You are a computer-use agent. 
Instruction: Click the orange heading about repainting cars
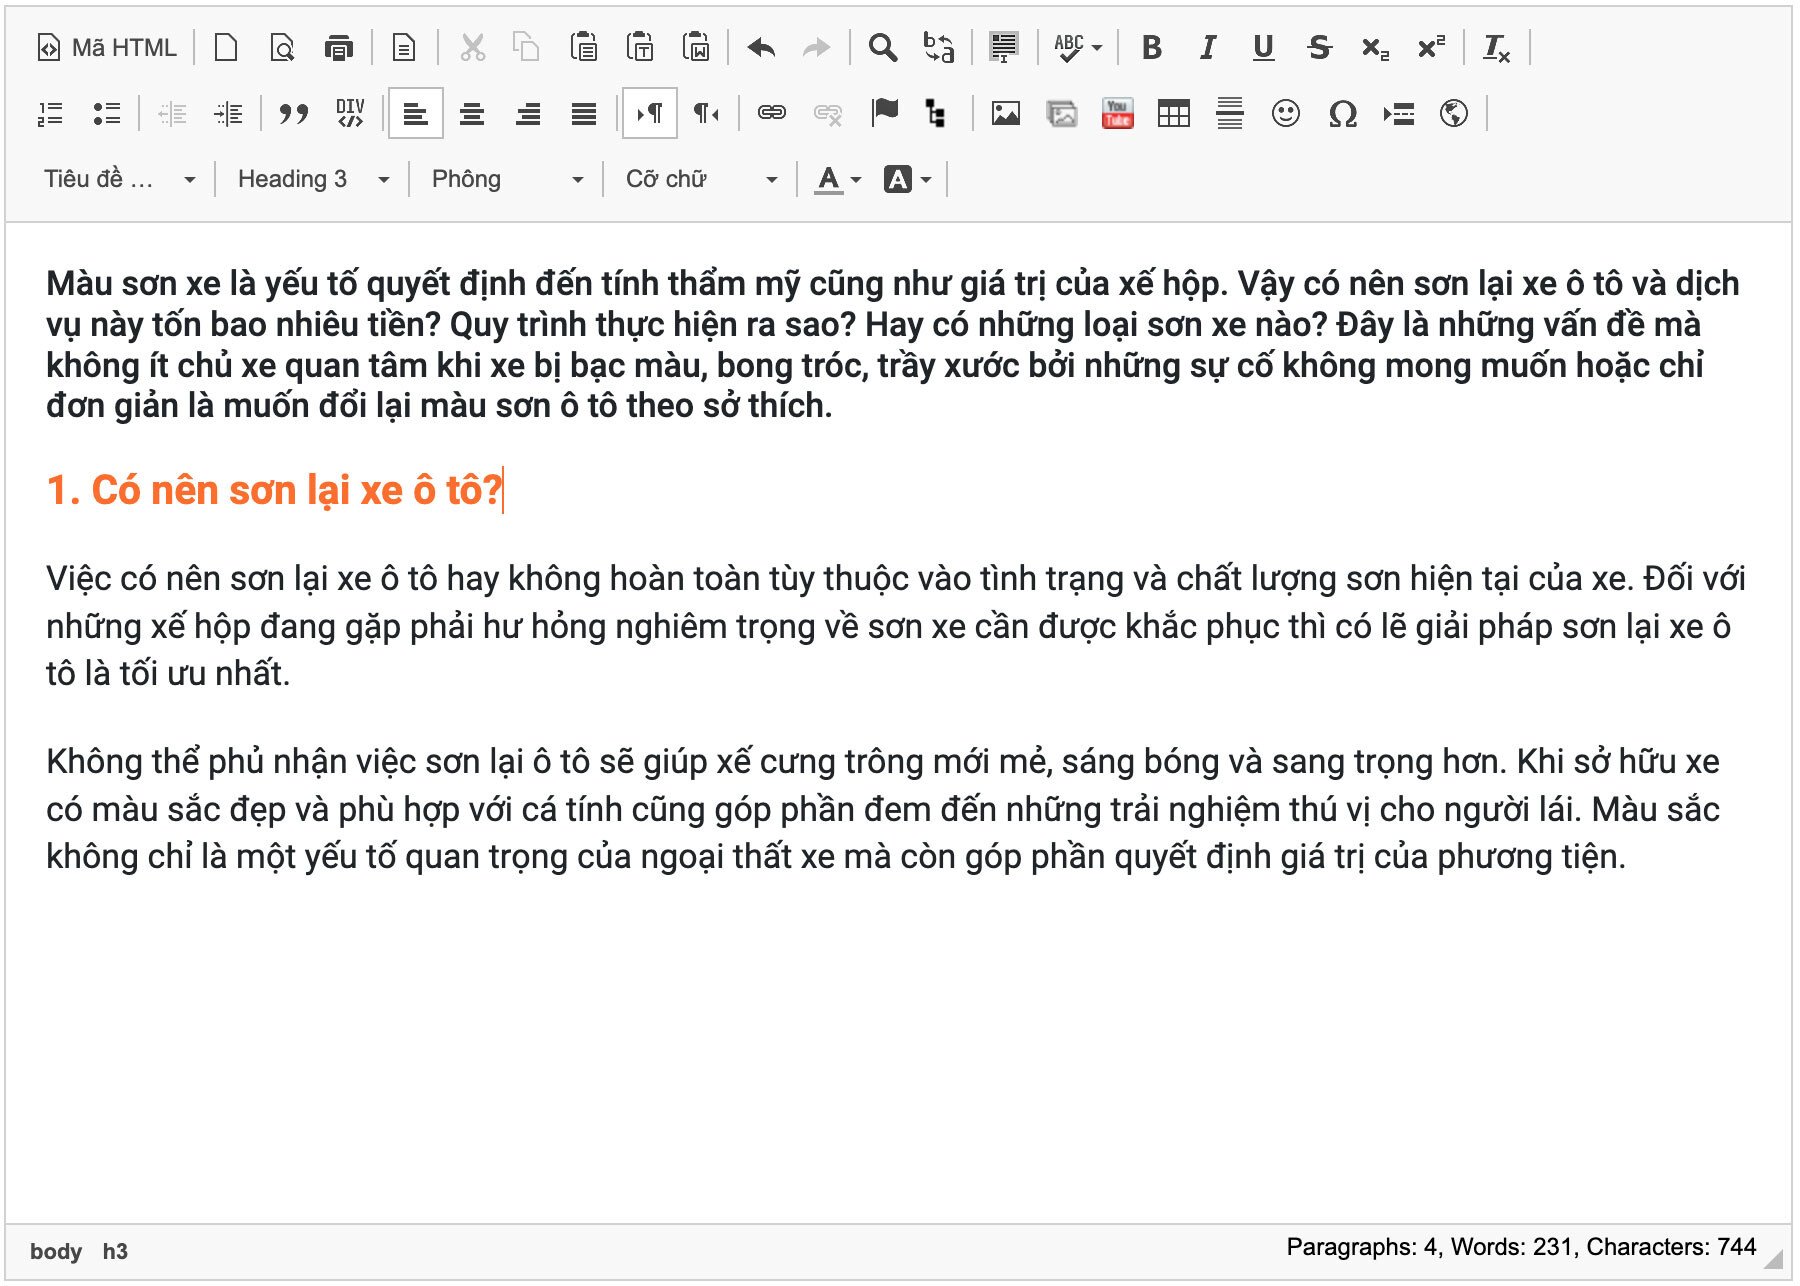(x=274, y=491)
